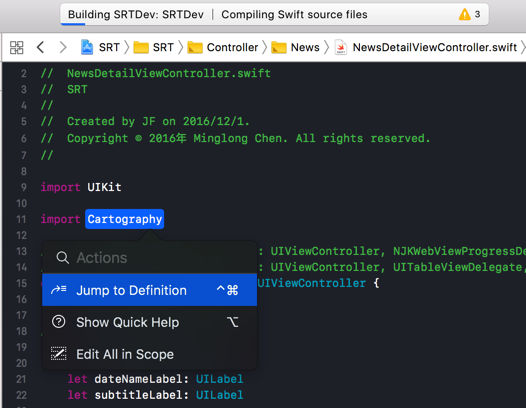Image resolution: width=526 pixels, height=408 pixels.
Task: Click the Copyright comment on line 6
Action: click(235, 138)
